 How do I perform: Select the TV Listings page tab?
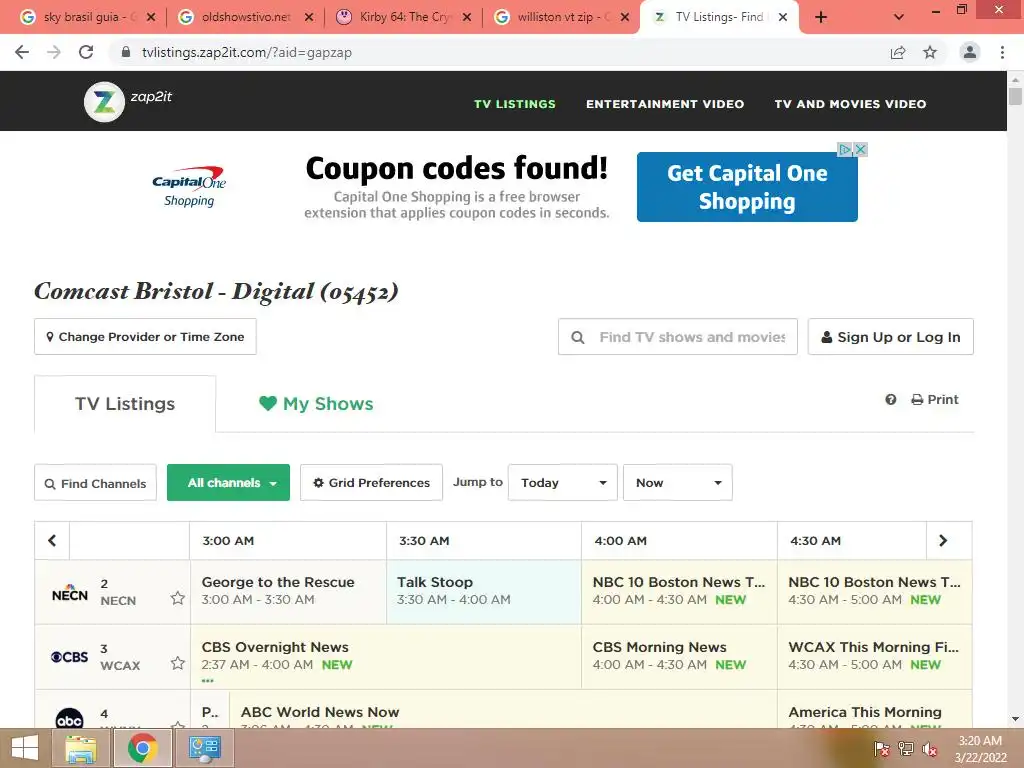pyautogui.click(x=125, y=404)
